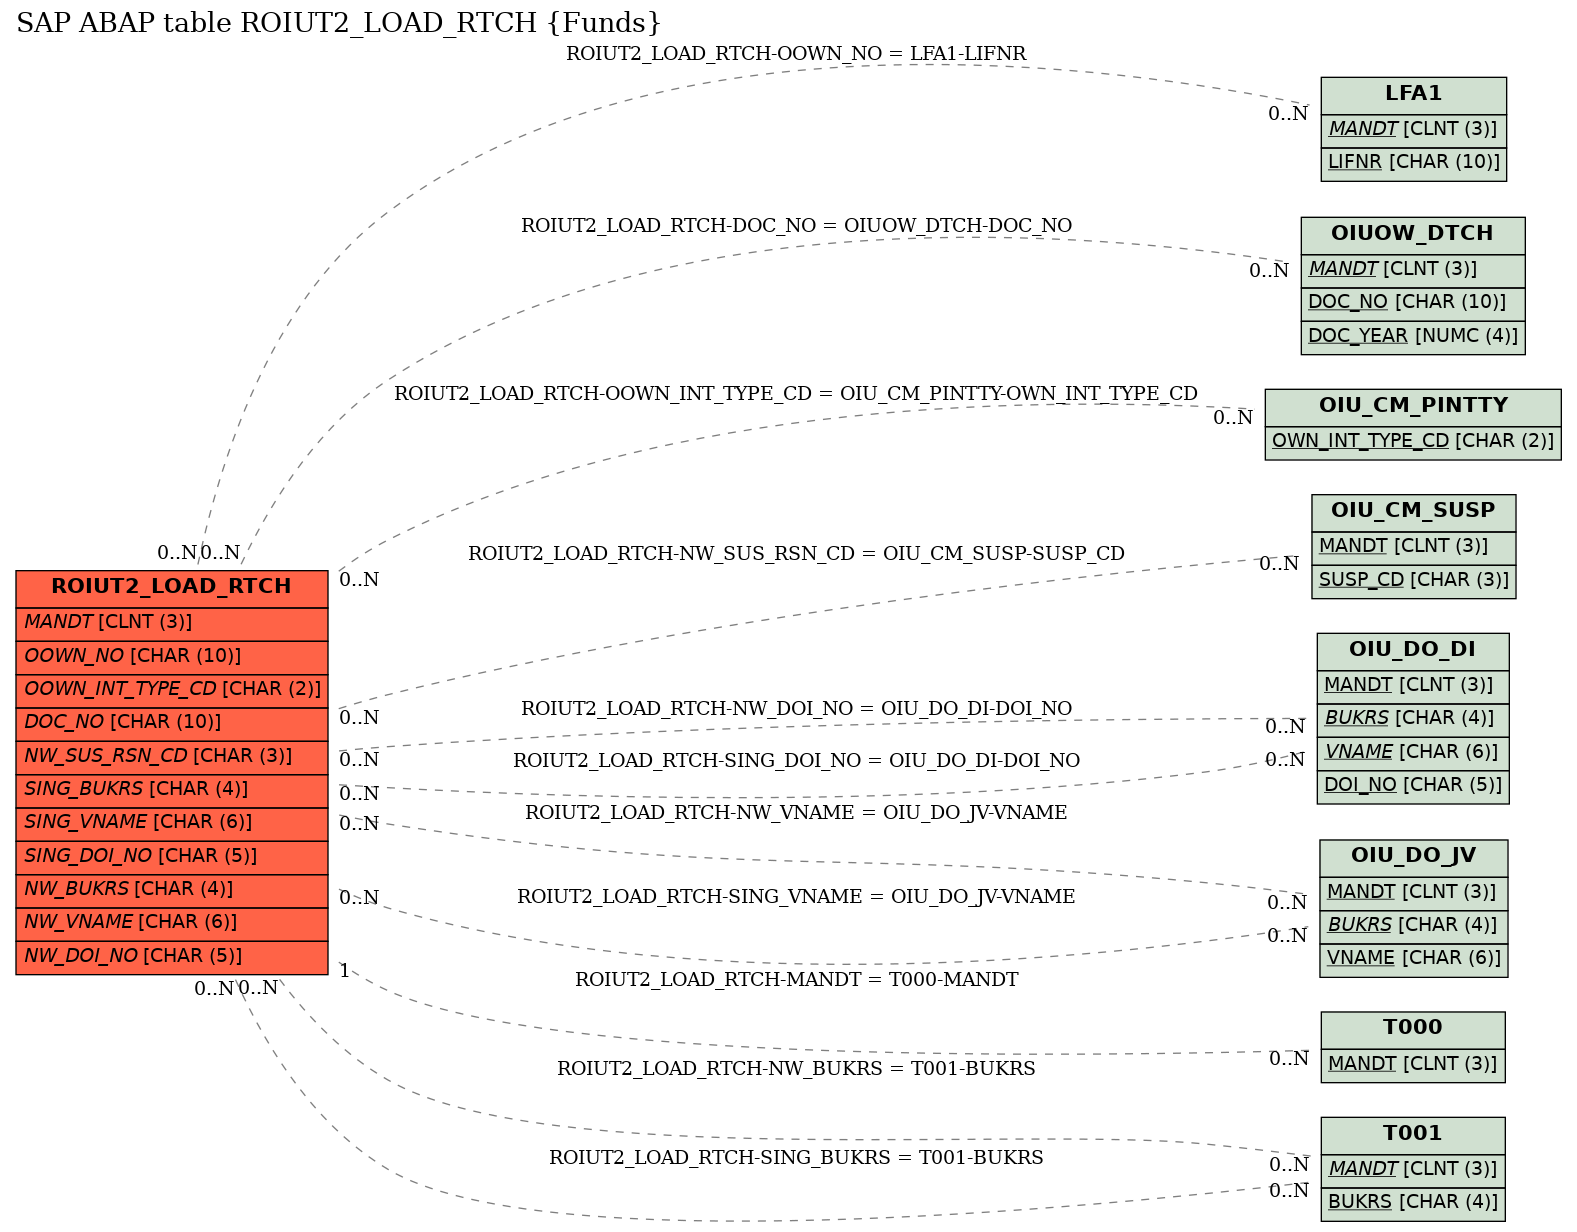Open the OIUOW_DTCH table header
Viewport: 1577px width, 1232px height.
[x=1412, y=234]
